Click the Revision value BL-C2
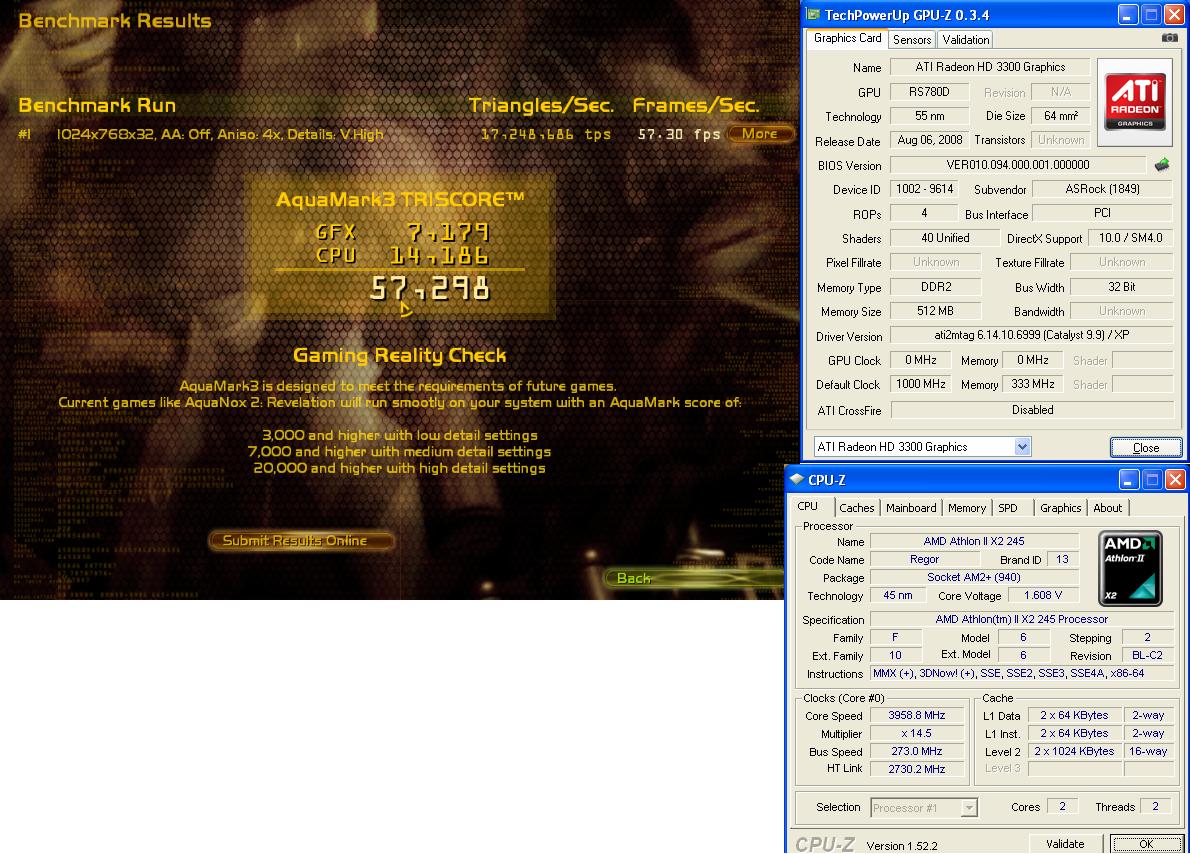This screenshot has width=1190, height=854. click(1147, 655)
